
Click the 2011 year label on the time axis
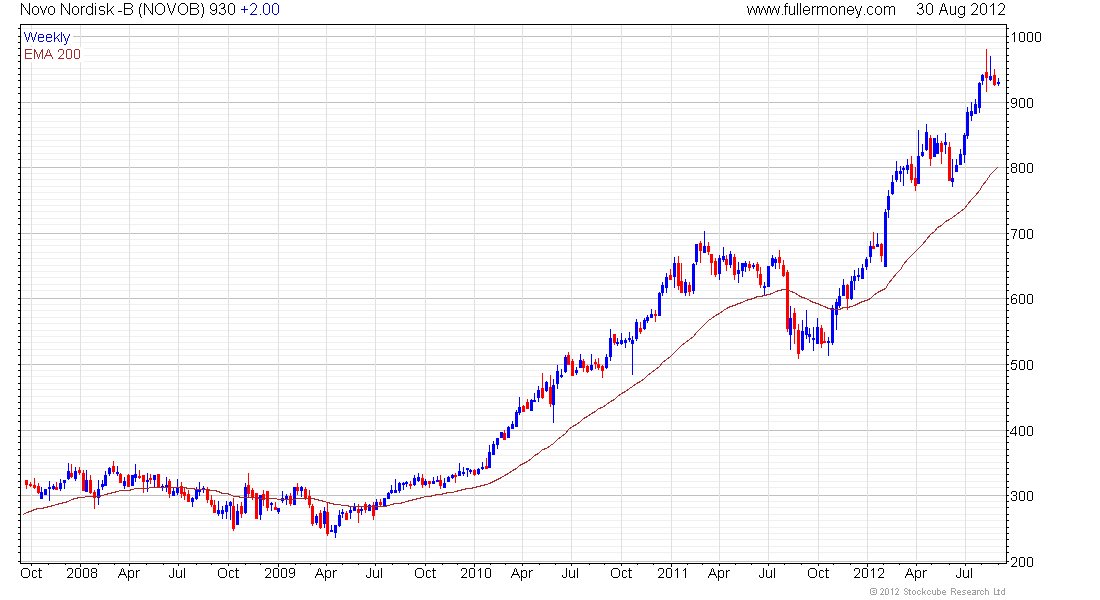pos(673,573)
